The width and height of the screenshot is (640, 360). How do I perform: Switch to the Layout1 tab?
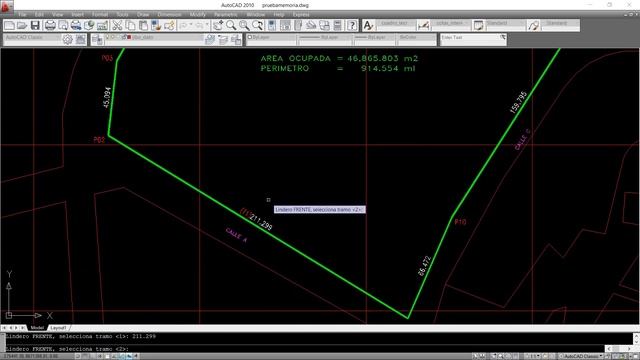58,328
